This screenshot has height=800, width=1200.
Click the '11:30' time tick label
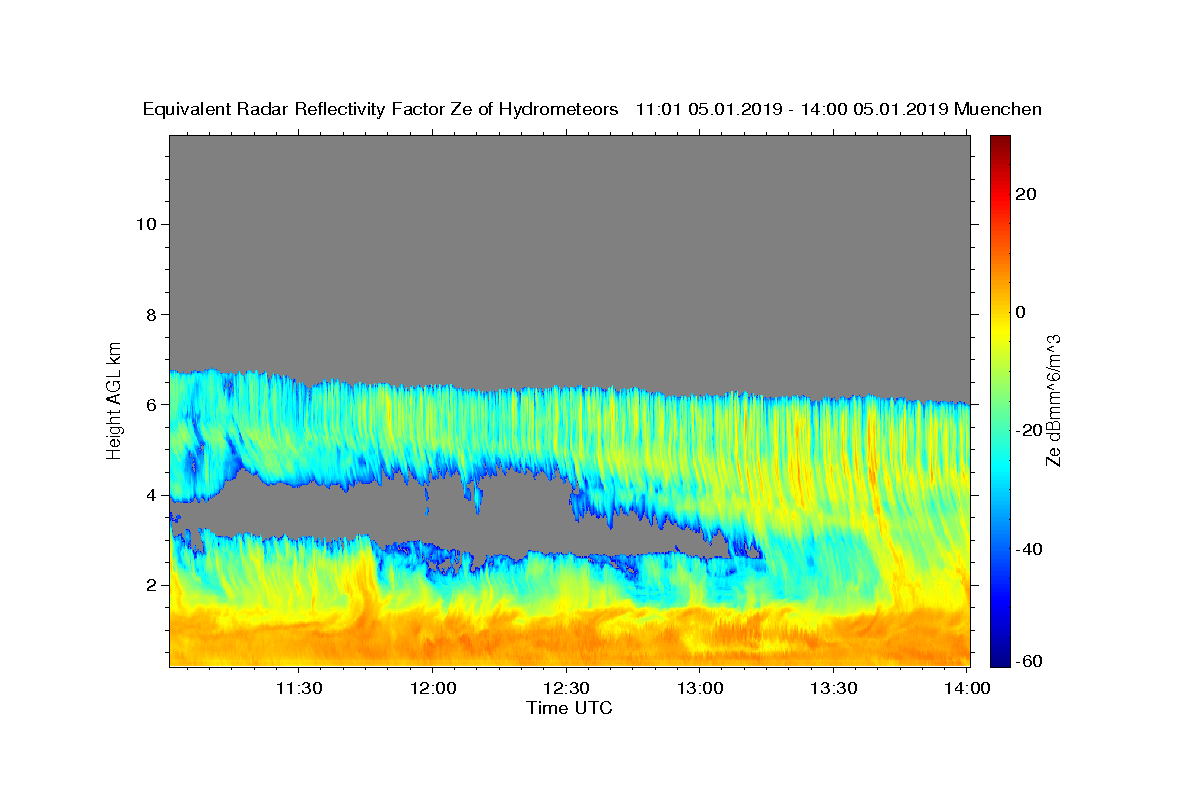point(299,688)
